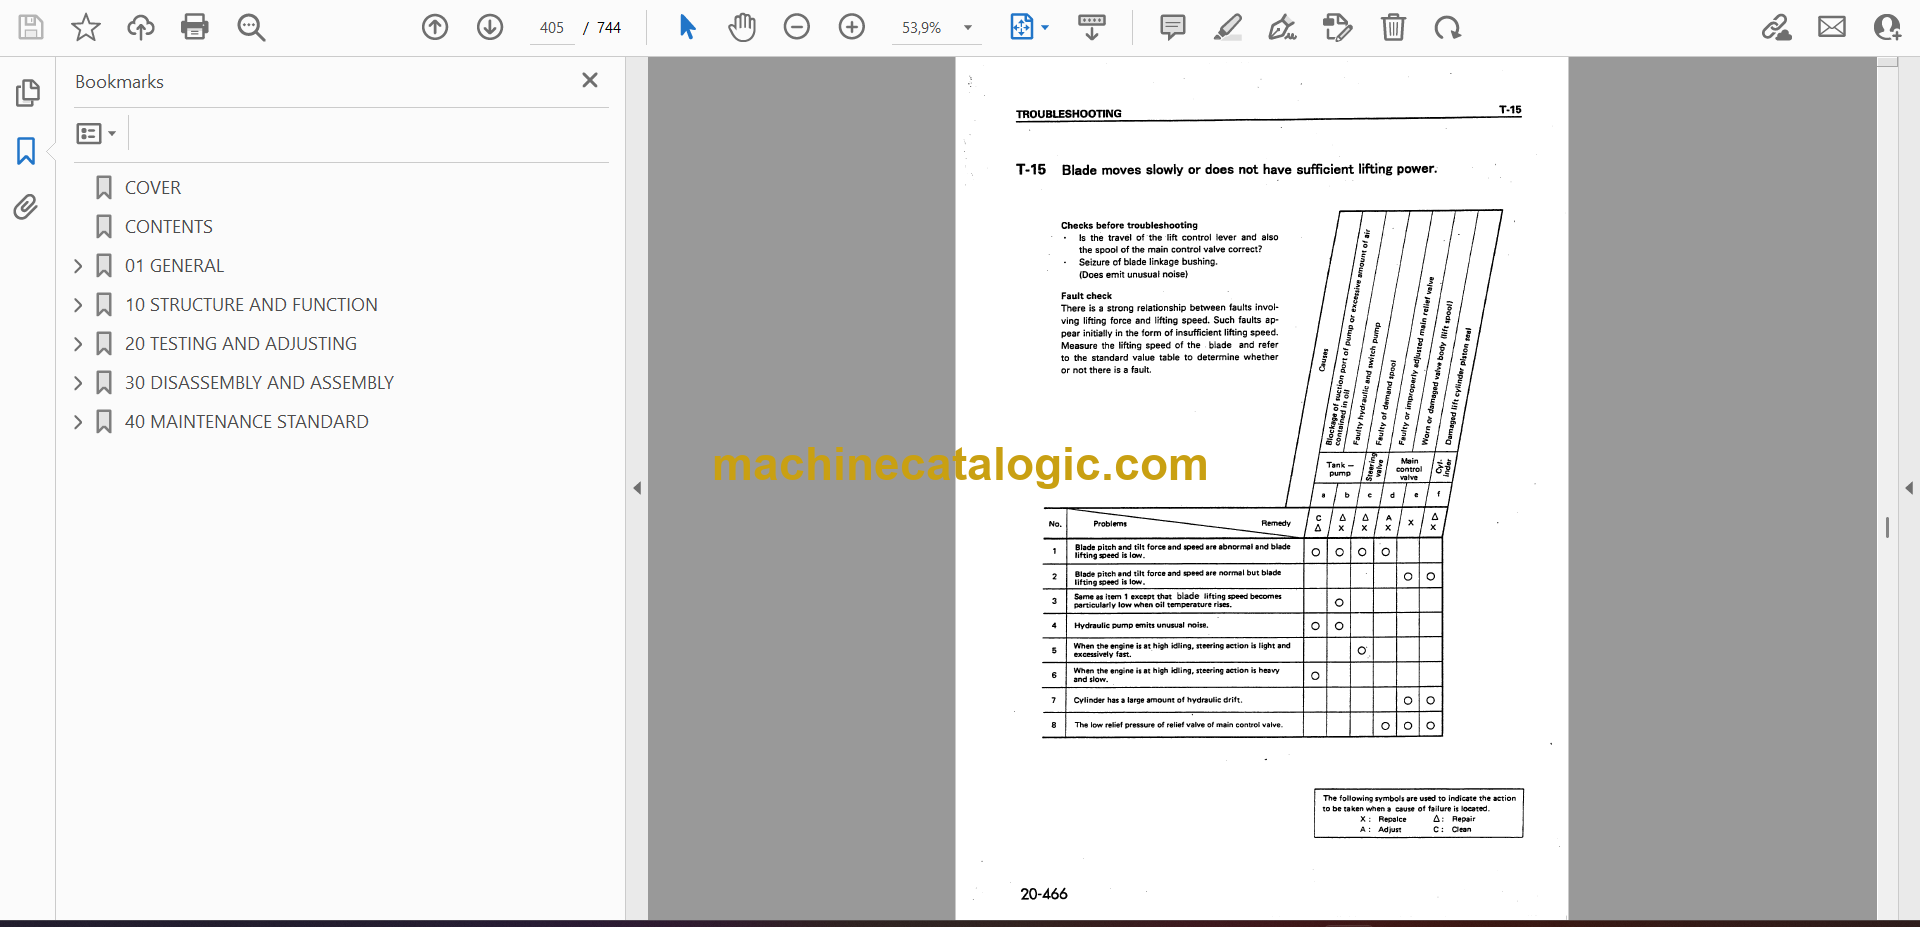Expand 30 DISASSEMBLY AND ASSEMBLY bookmark
This screenshot has height=927, width=1920.
coord(78,383)
